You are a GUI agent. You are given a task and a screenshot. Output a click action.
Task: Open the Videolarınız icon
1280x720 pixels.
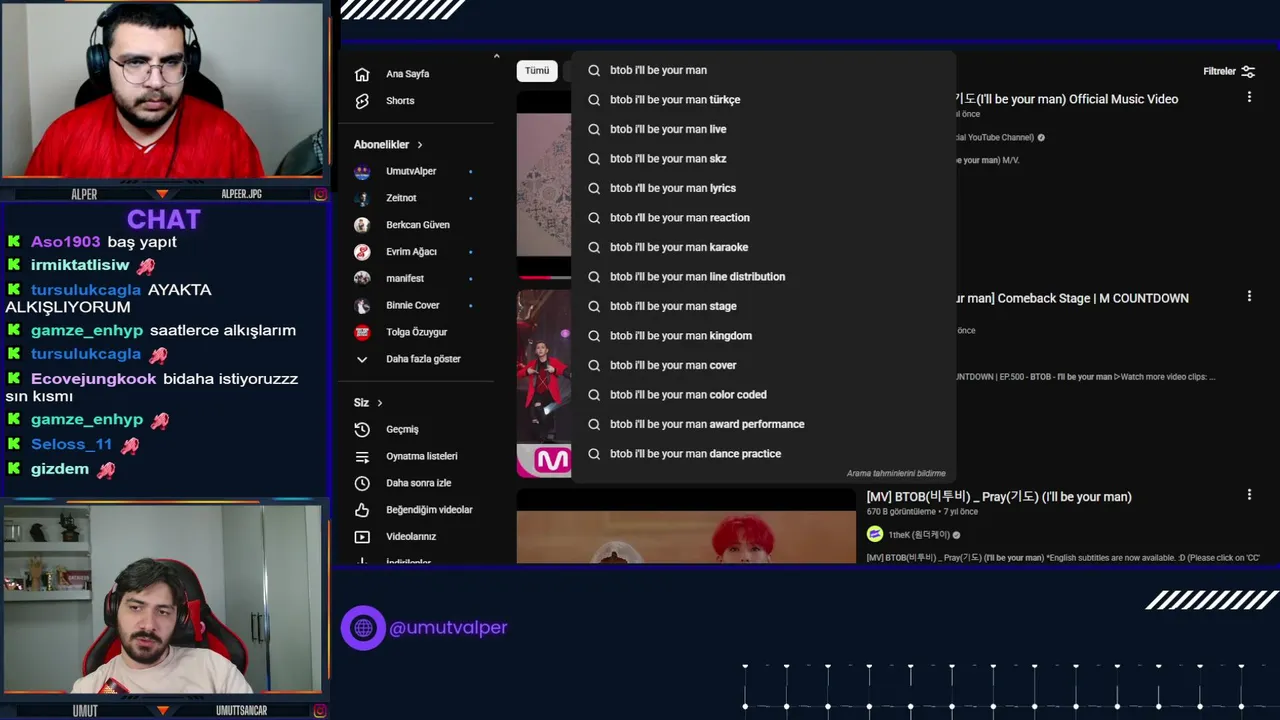click(362, 537)
